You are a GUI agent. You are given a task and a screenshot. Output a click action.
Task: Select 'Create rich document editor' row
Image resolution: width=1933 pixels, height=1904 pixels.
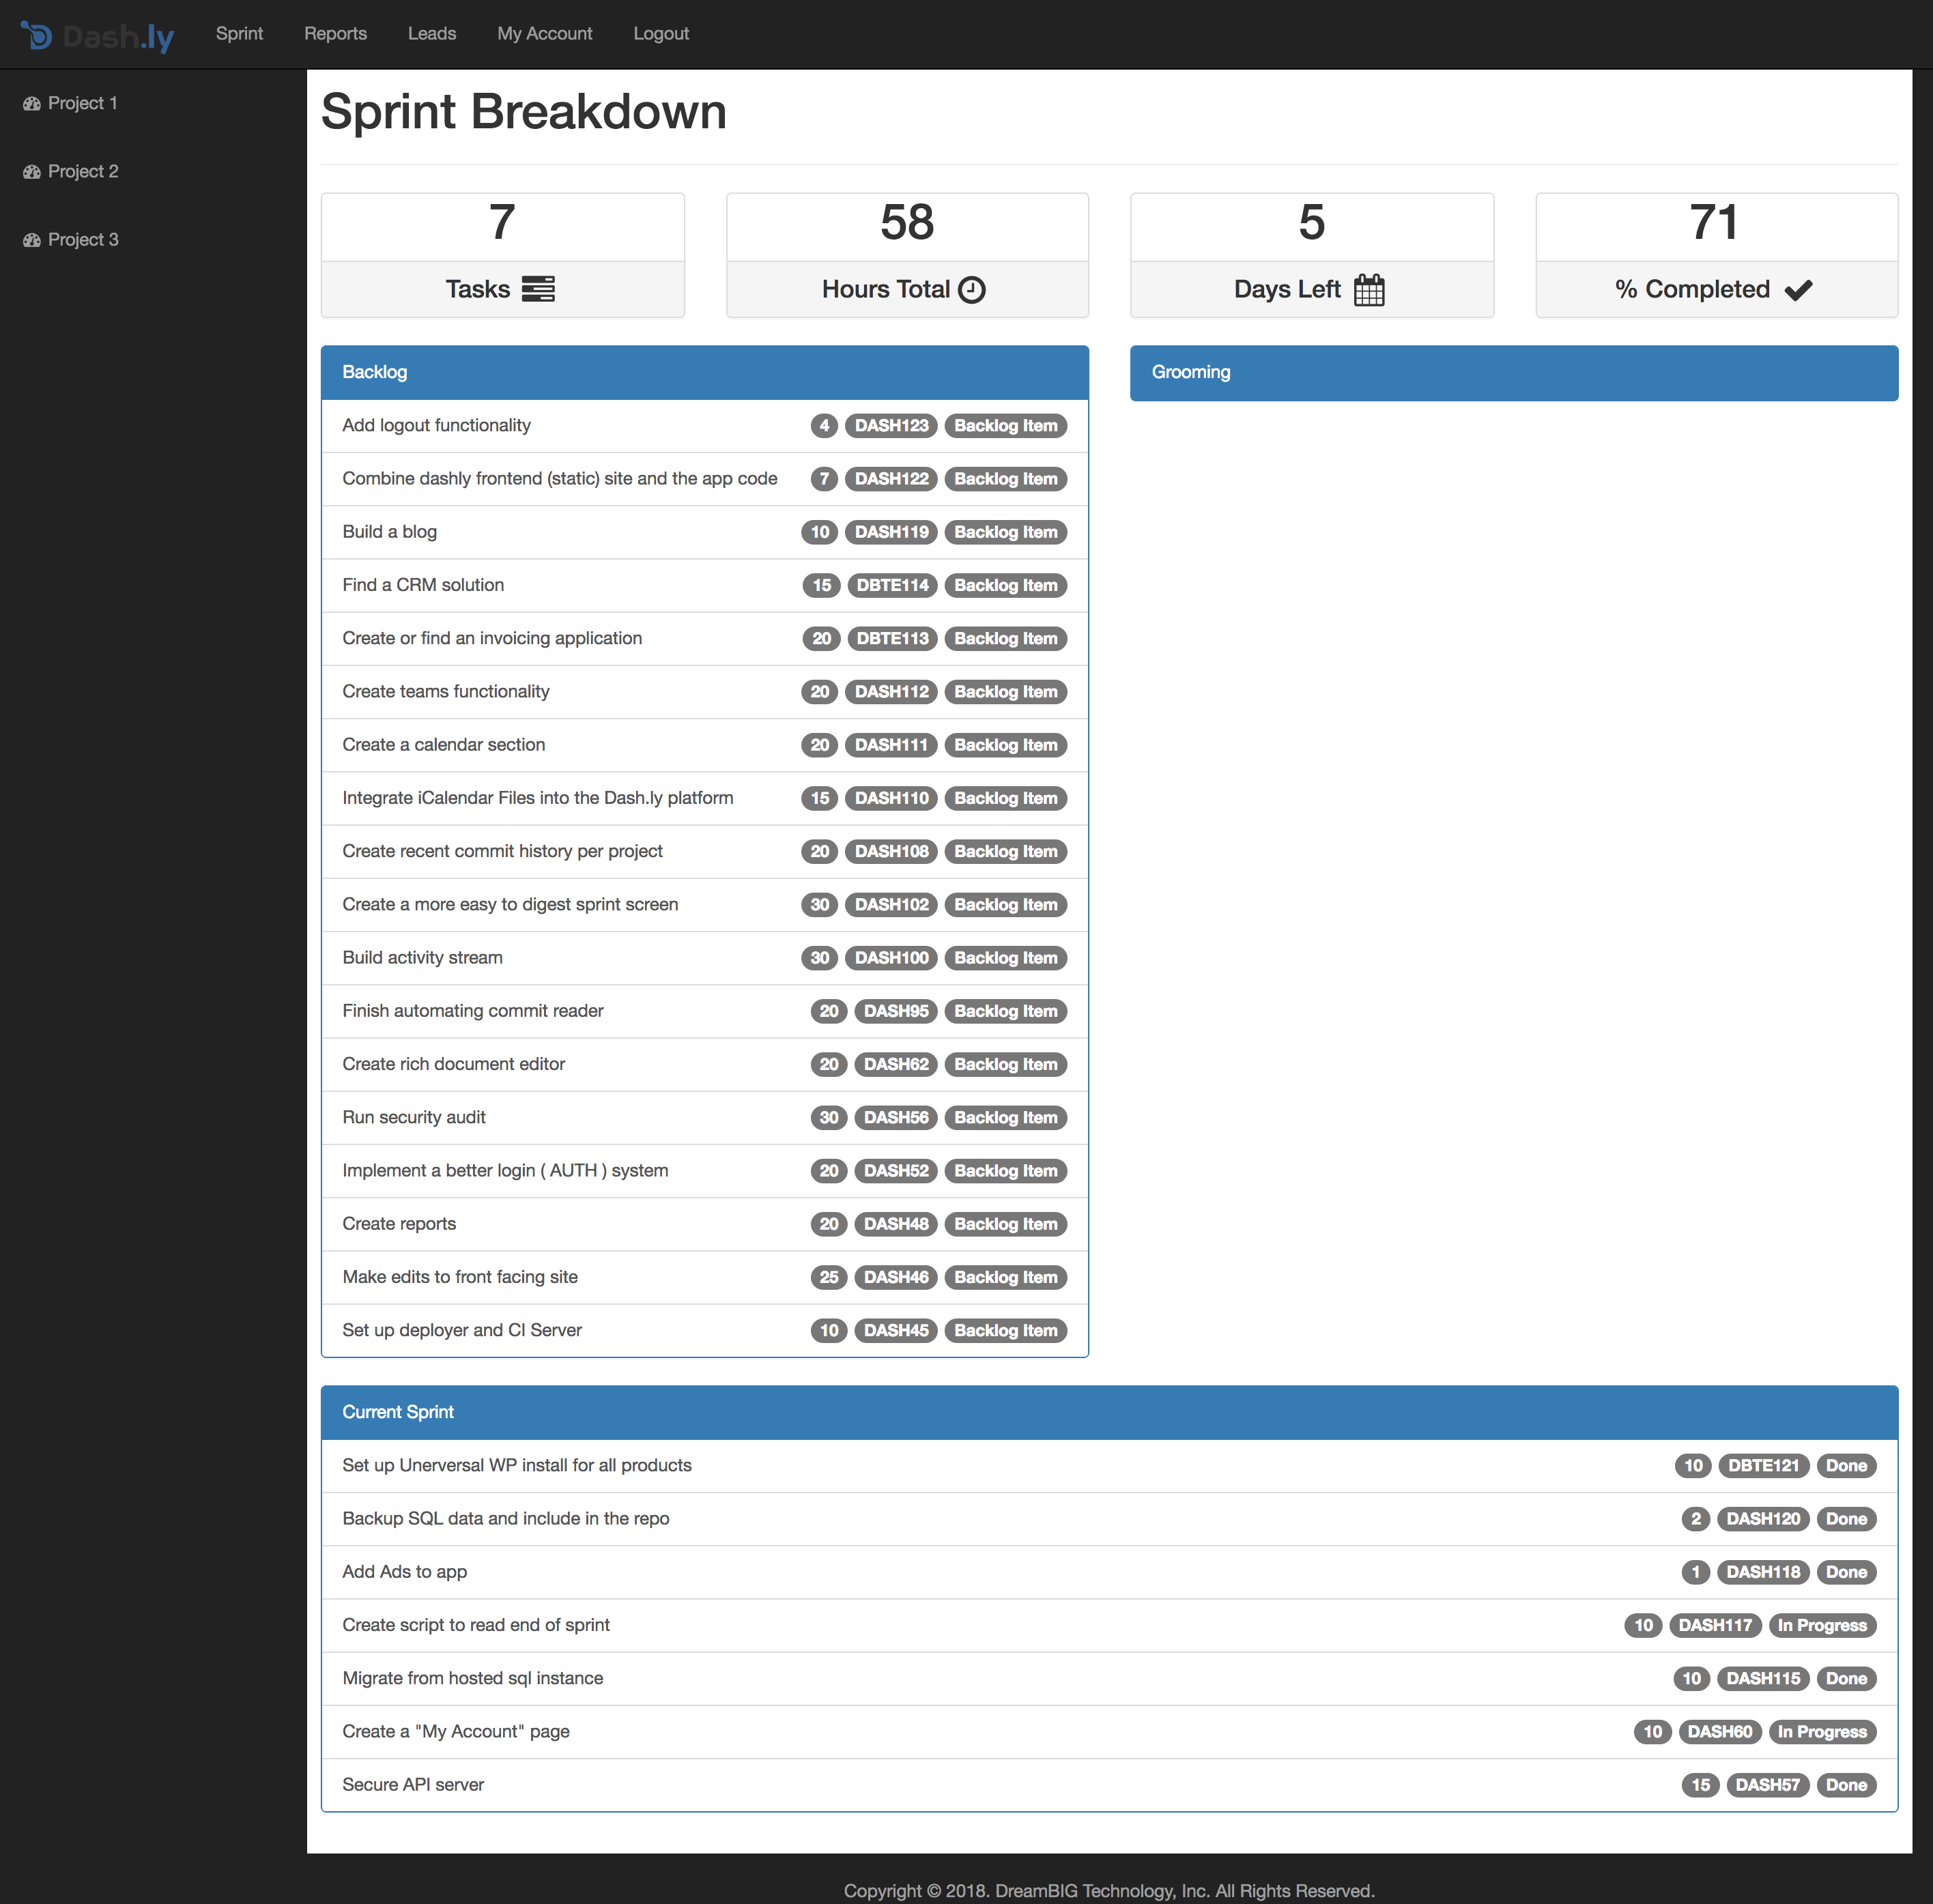point(705,1064)
